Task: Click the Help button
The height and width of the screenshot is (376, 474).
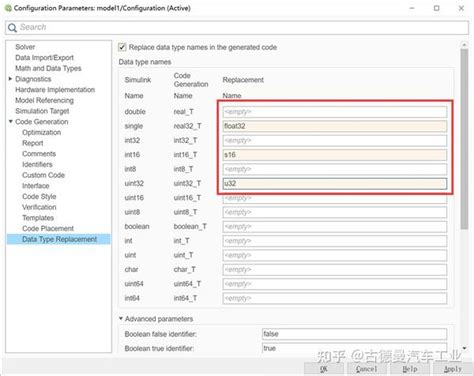Action: click(409, 369)
